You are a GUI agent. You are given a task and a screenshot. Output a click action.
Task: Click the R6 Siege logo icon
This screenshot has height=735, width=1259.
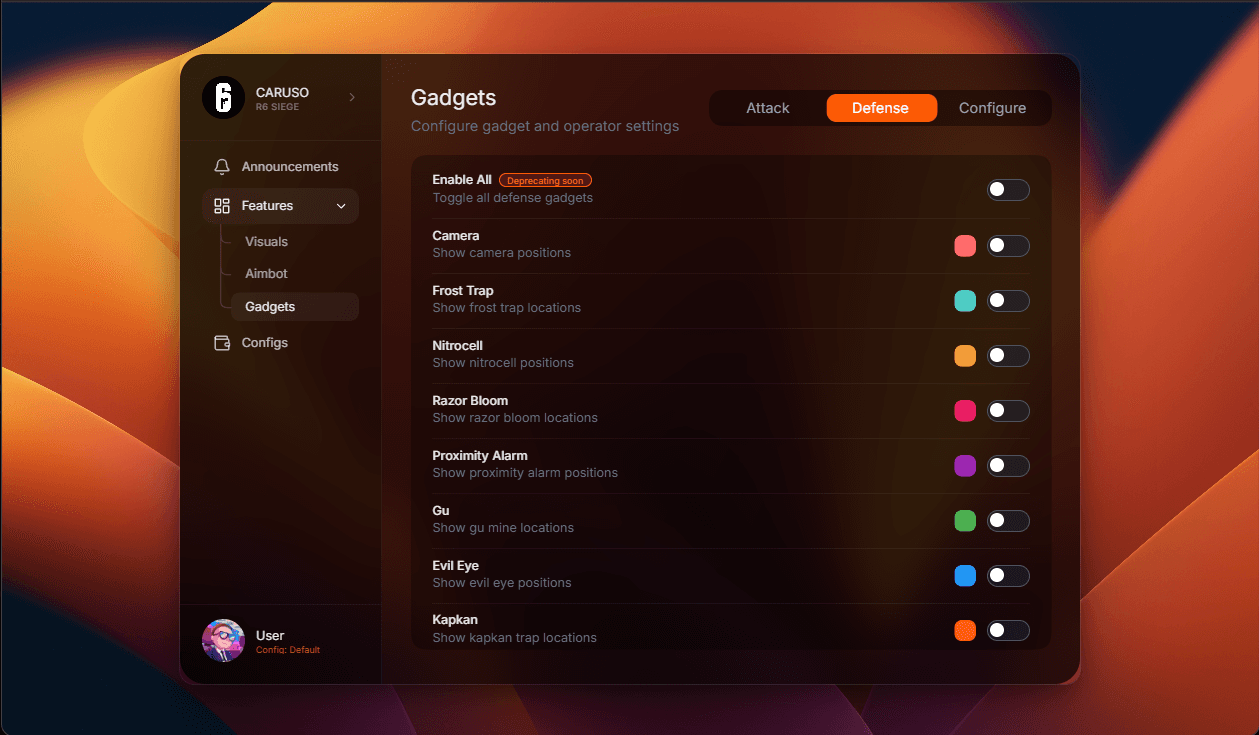pyautogui.click(x=223, y=97)
